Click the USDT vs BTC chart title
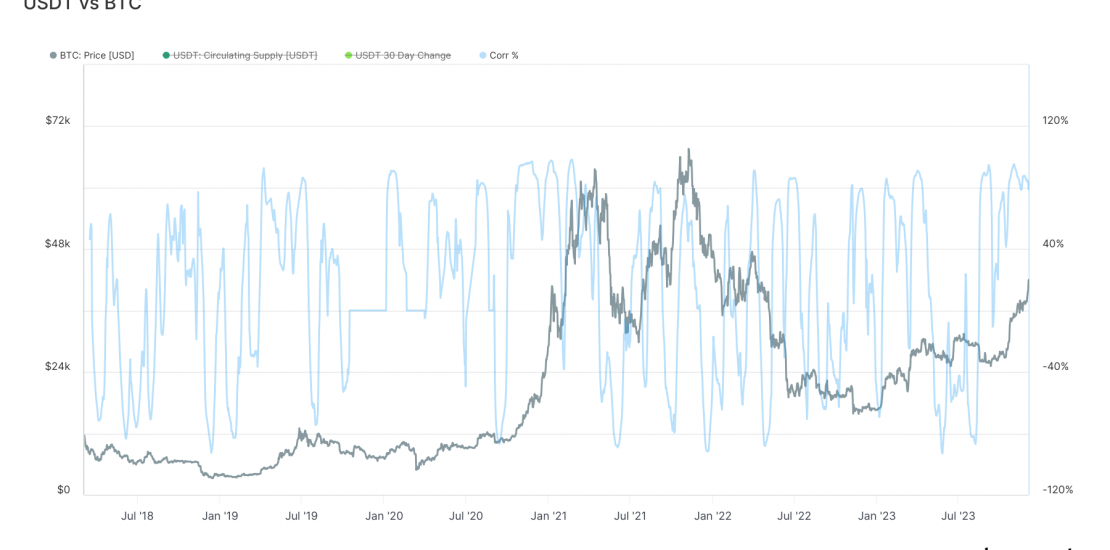Screen dimensions: 1110x550 (82, 5)
